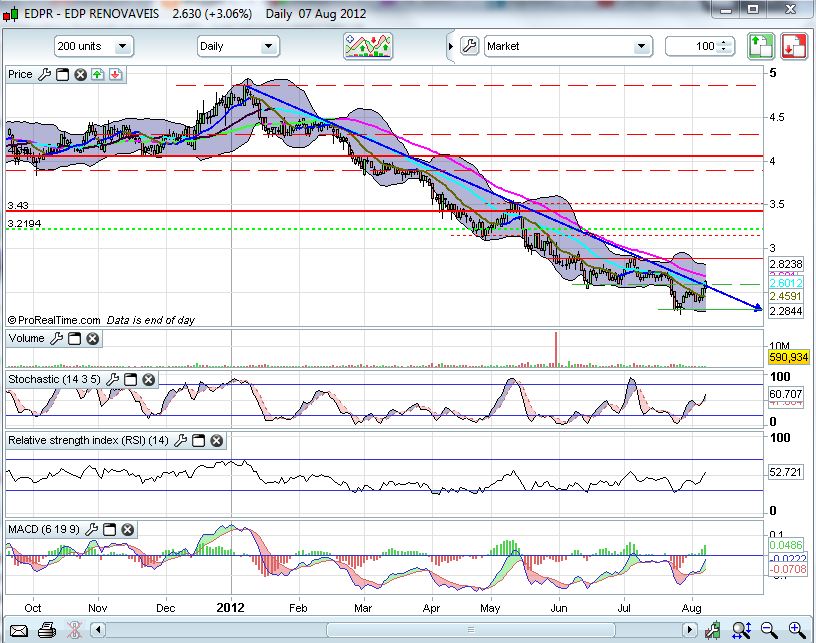Open the Daily timeframe dropdown
This screenshot has height=643, width=816.
pos(238,46)
